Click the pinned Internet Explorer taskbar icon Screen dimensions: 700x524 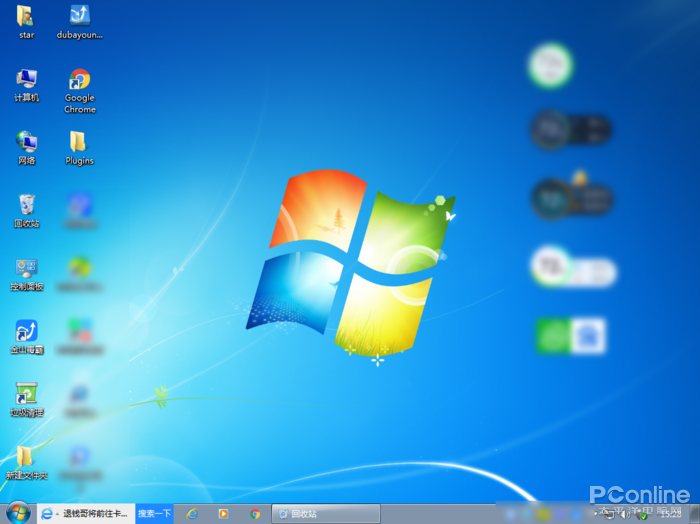point(192,514)
